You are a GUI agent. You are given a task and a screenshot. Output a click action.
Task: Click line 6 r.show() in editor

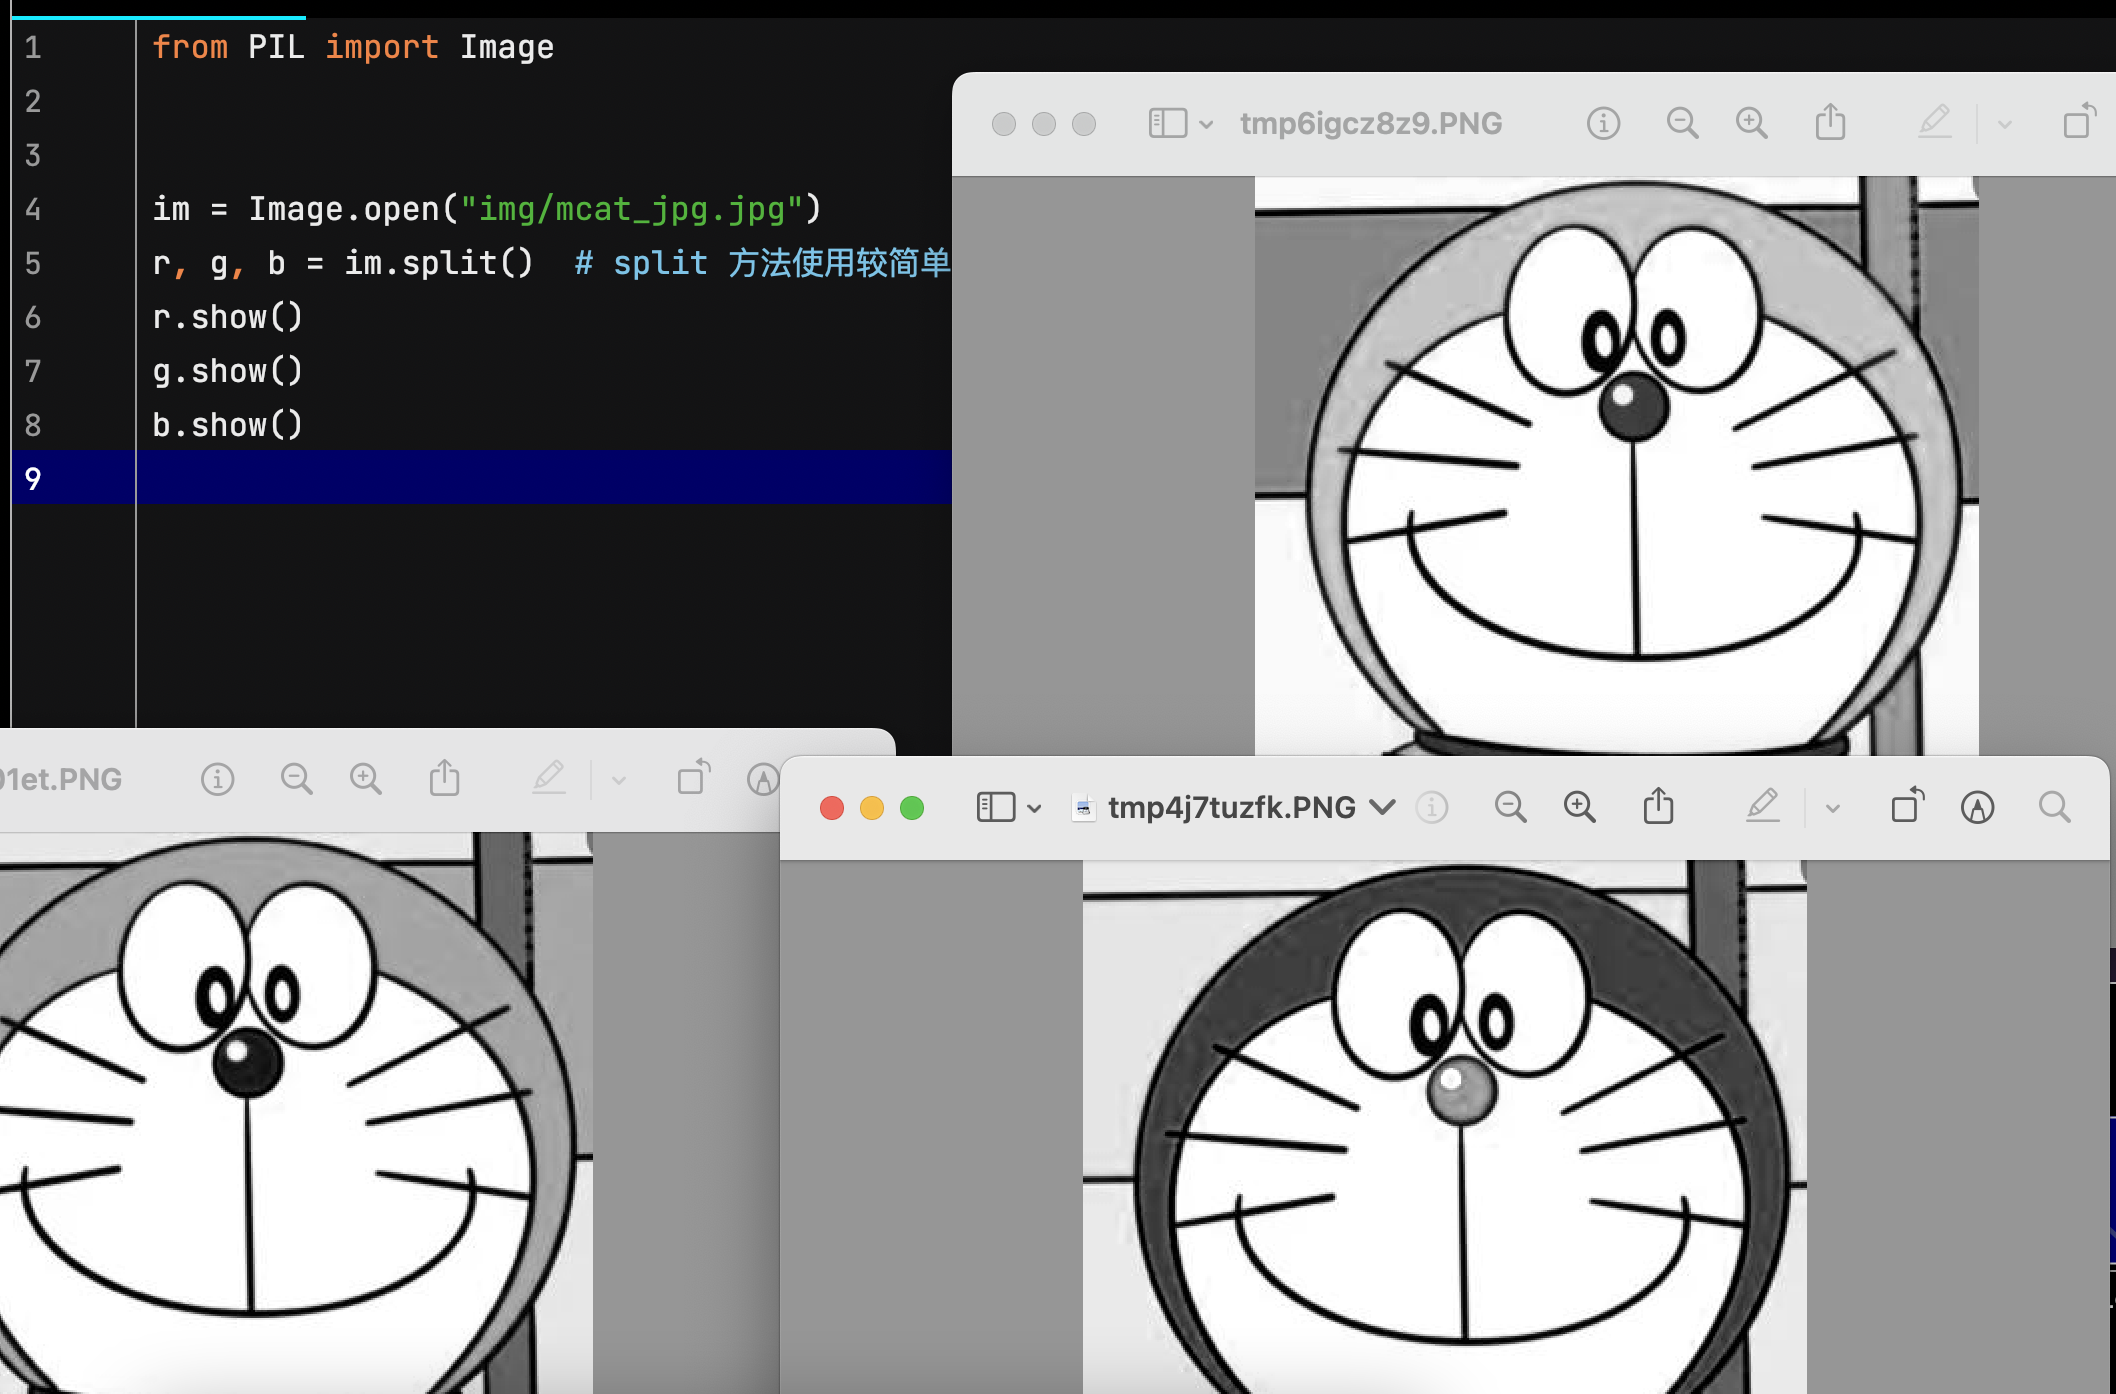click(x=227, y=317)
